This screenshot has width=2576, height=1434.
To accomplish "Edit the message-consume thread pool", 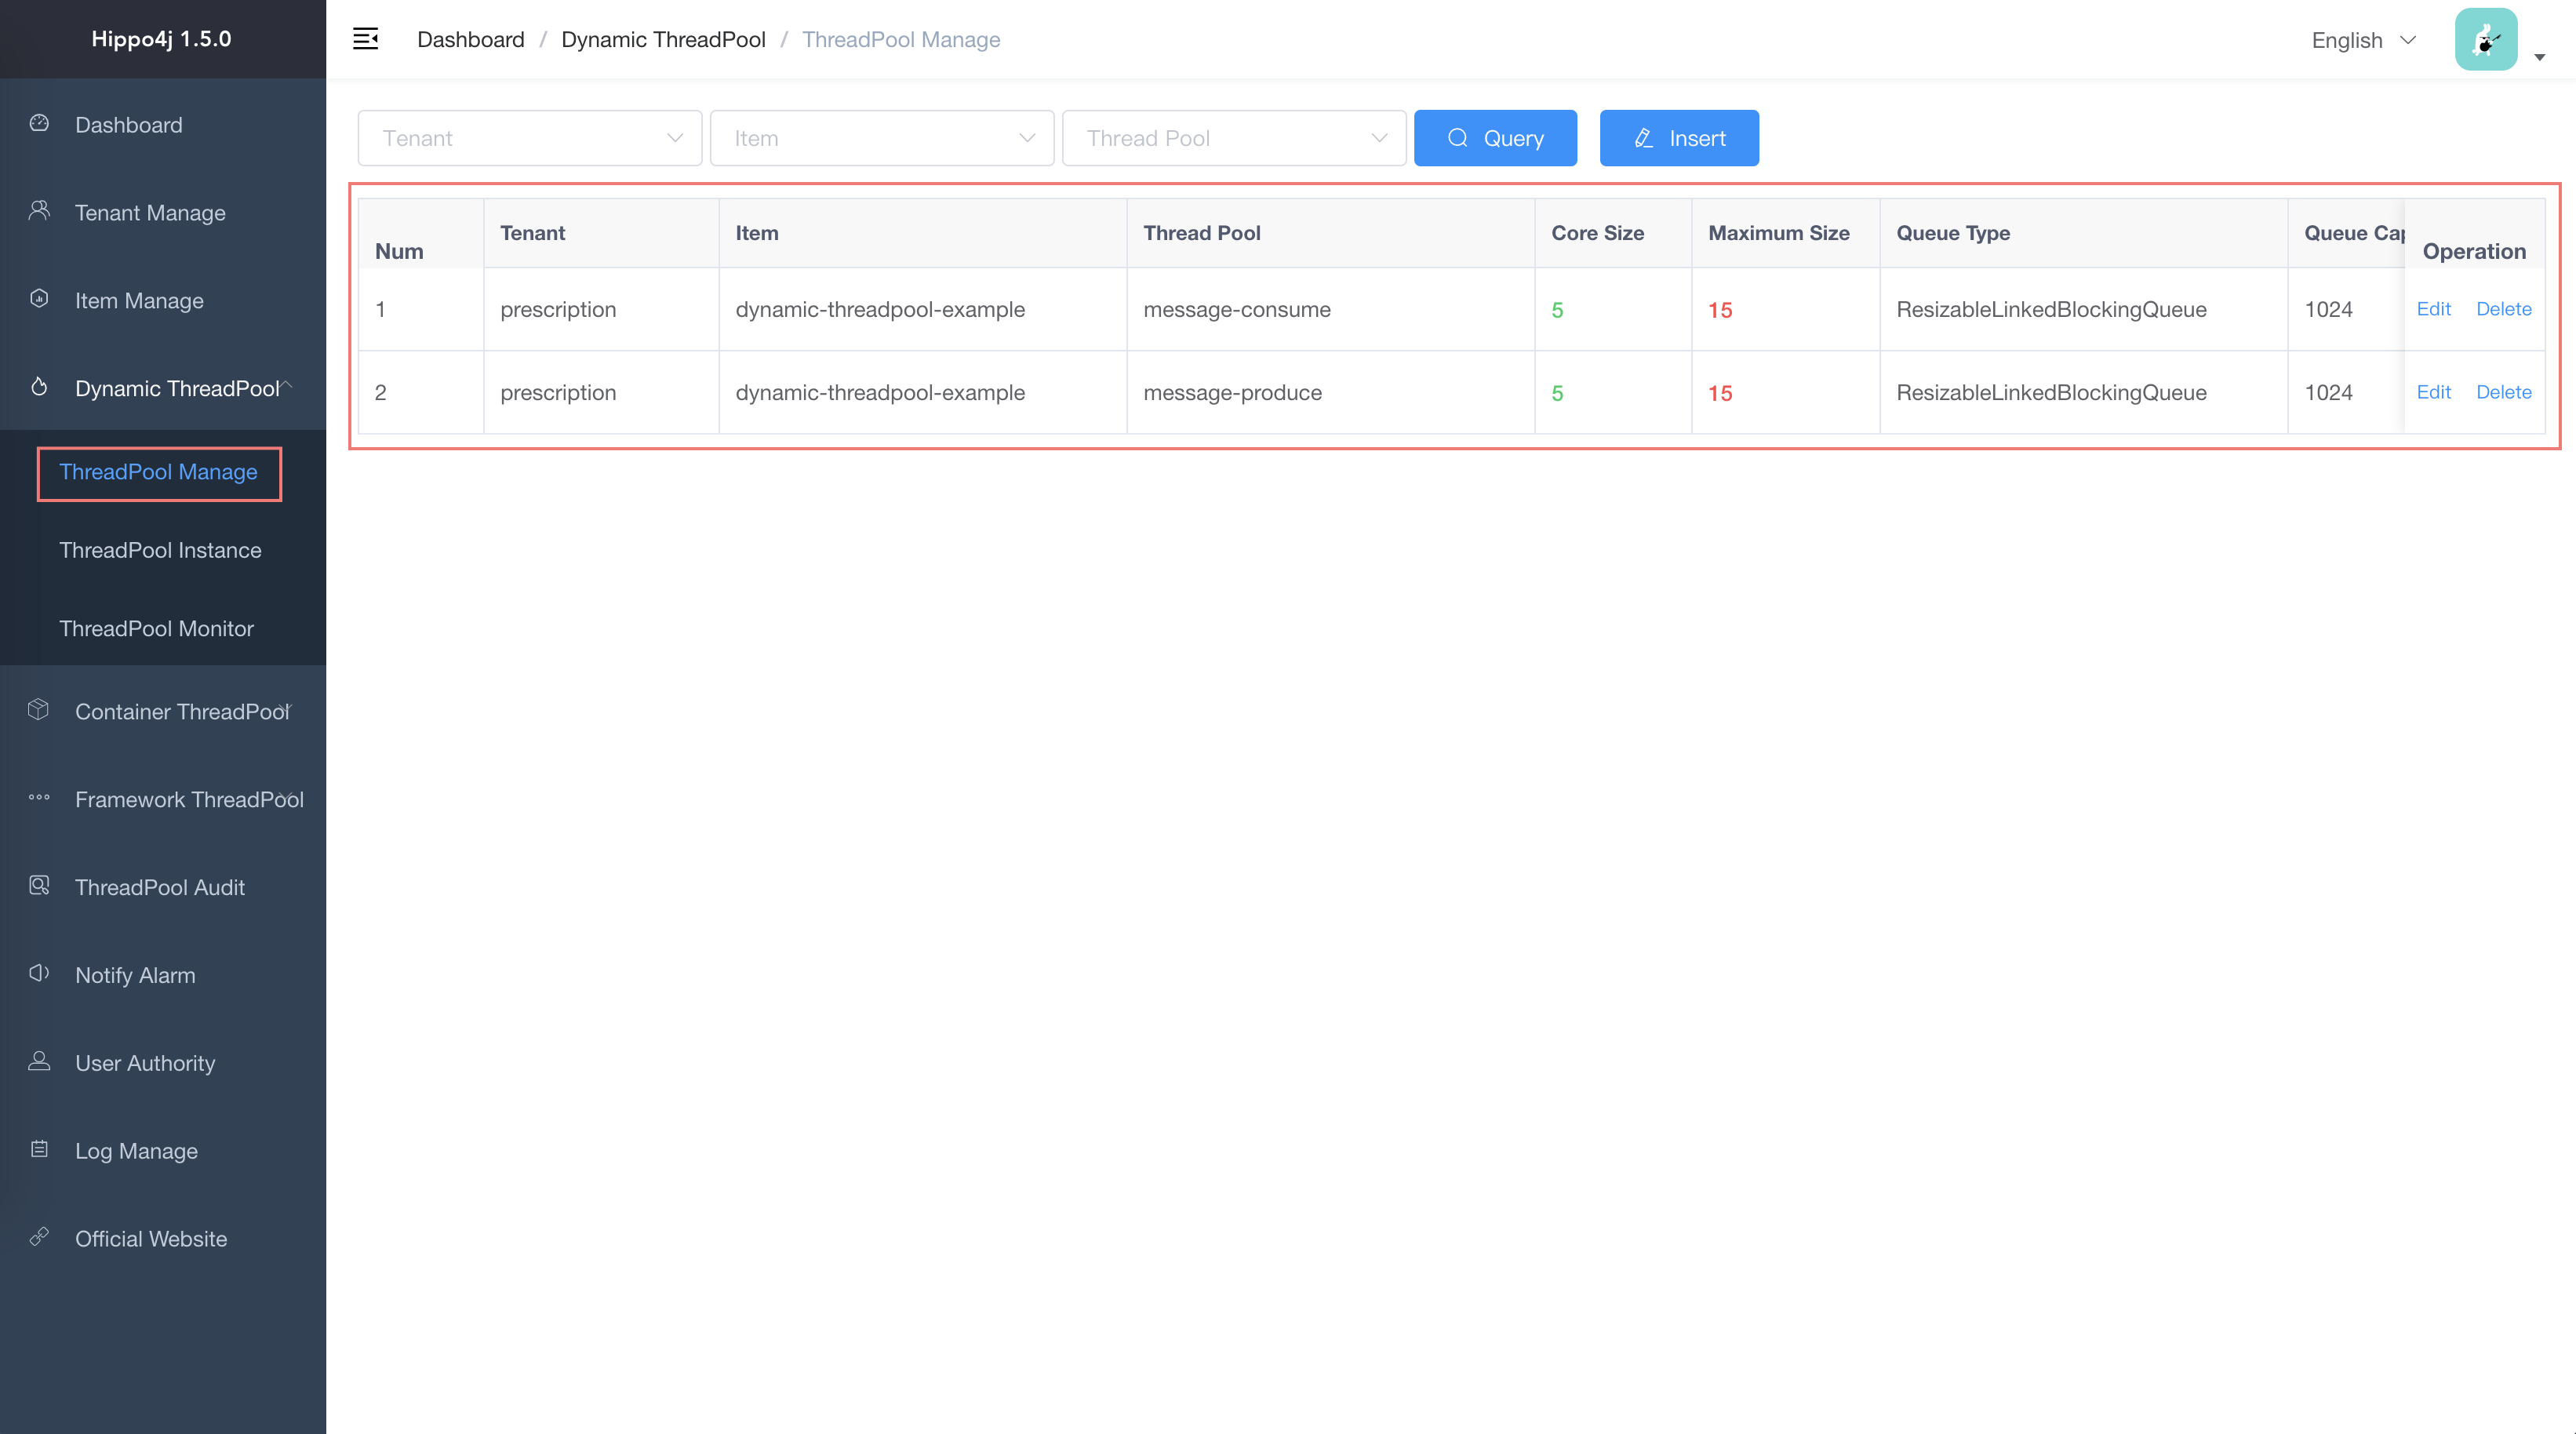I will click(x=2433, y=309).
